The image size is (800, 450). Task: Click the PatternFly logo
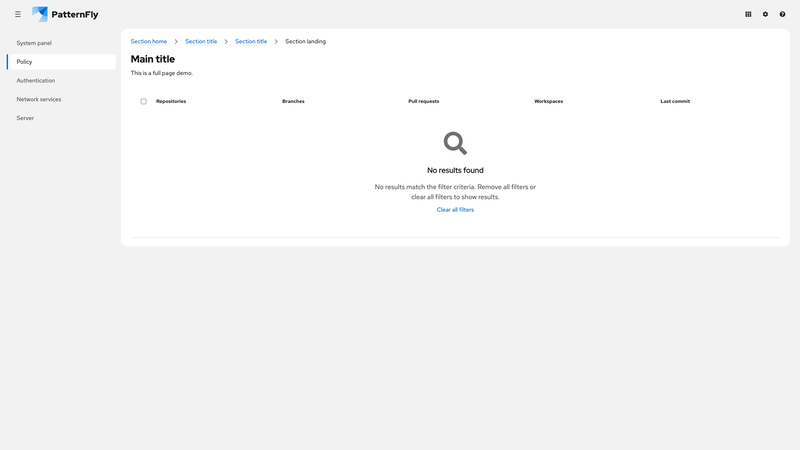[x=65, y=14]
